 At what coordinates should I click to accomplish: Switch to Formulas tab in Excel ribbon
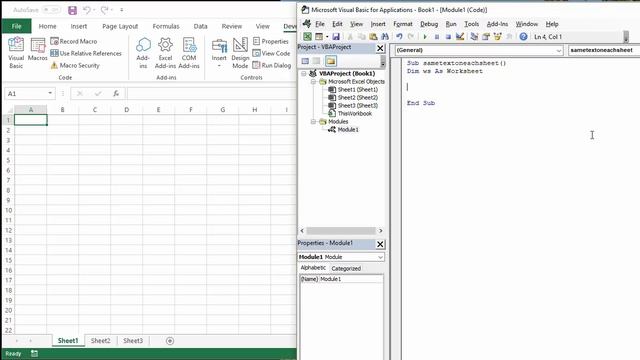(x=166, y=26)
